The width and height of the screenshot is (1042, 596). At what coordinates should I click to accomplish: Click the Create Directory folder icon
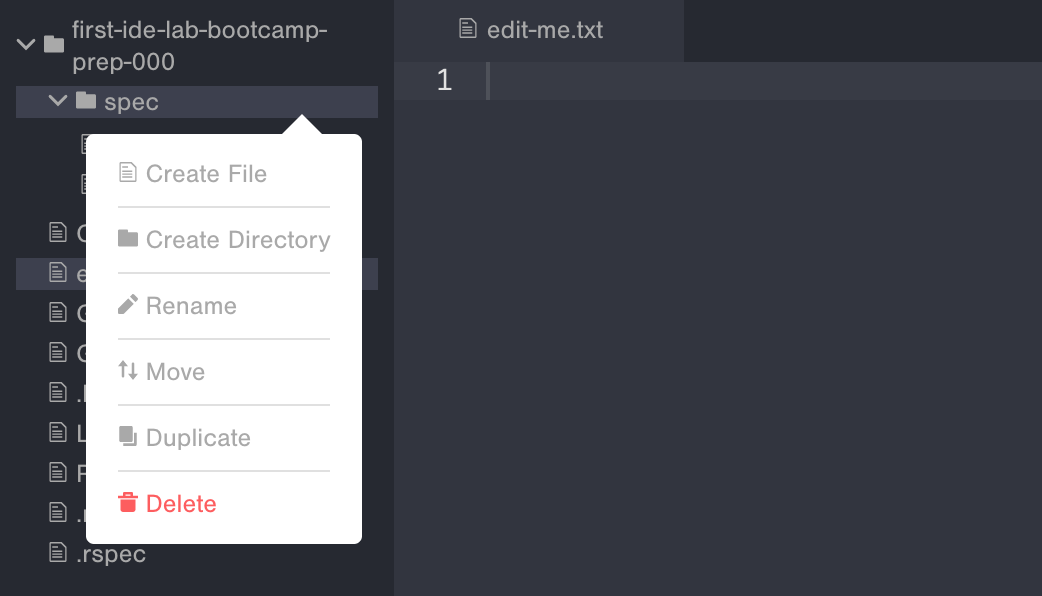tap(127, 239)
